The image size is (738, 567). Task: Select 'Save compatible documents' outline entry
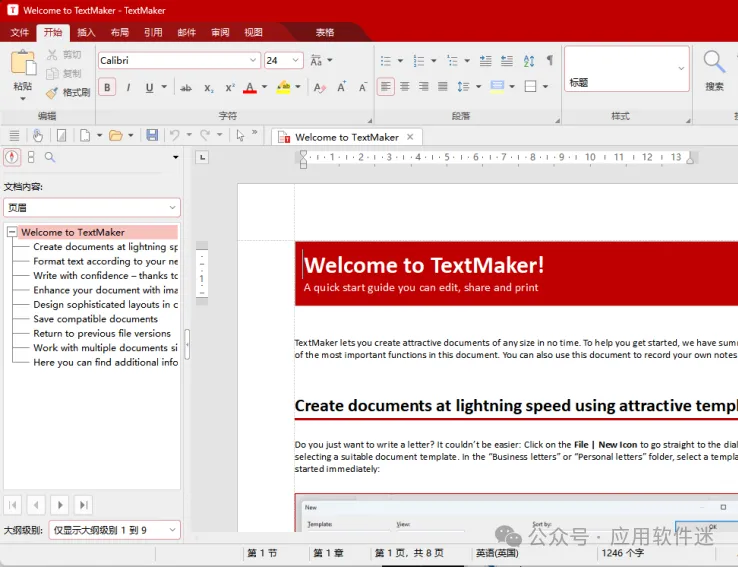[95, 319]
